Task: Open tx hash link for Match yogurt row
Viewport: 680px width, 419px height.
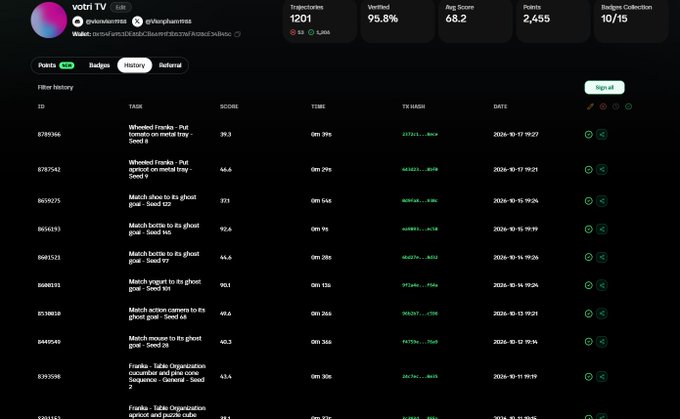Action: pos(420,285)
